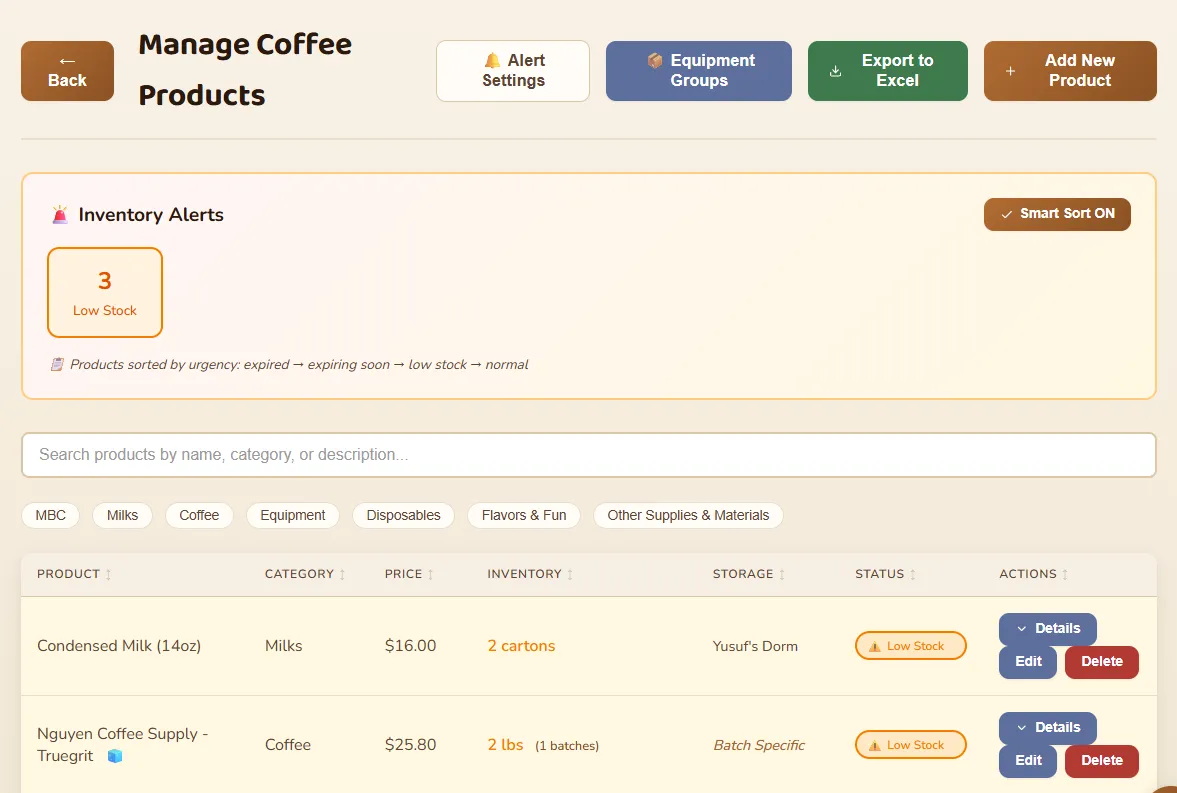Click the 2 lbs inventory value
The height and width of the screenshot is (793, 1177).
coord(505,745)
